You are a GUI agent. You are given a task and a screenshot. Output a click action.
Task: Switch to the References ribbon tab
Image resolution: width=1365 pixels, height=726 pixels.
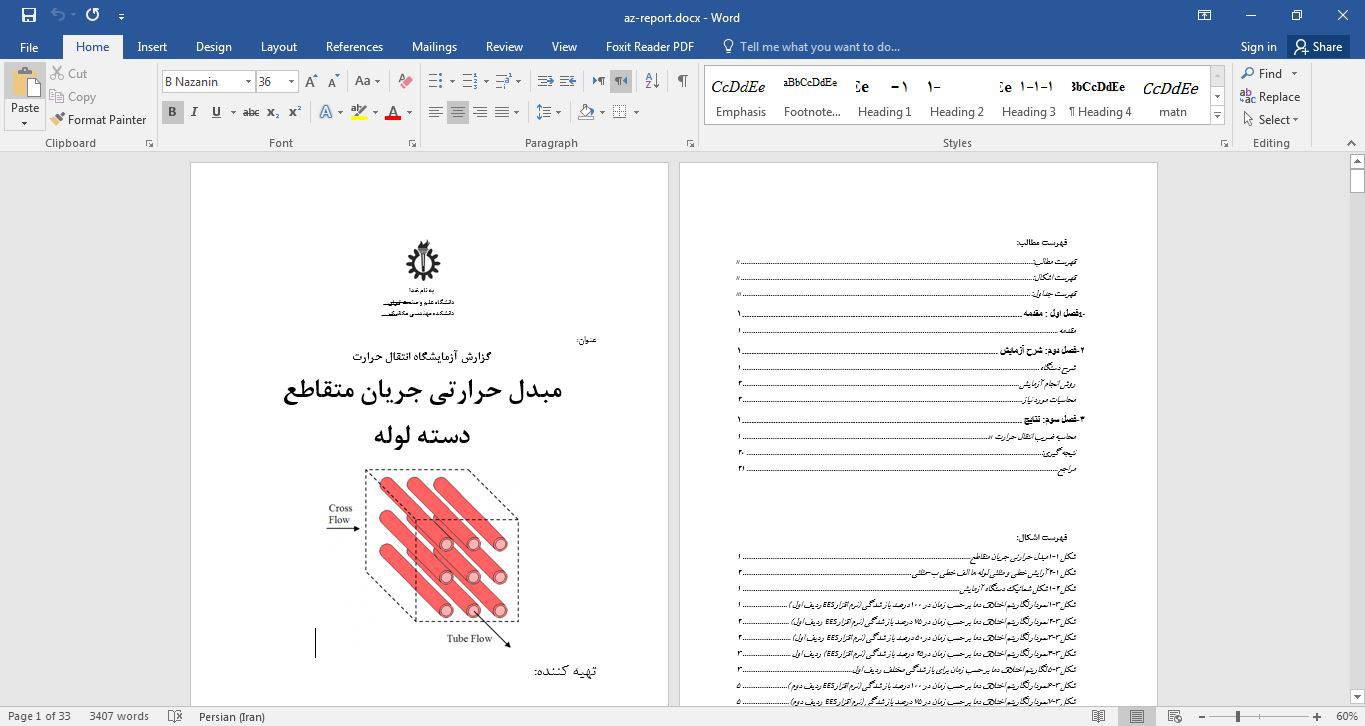(x=354, y=46)
